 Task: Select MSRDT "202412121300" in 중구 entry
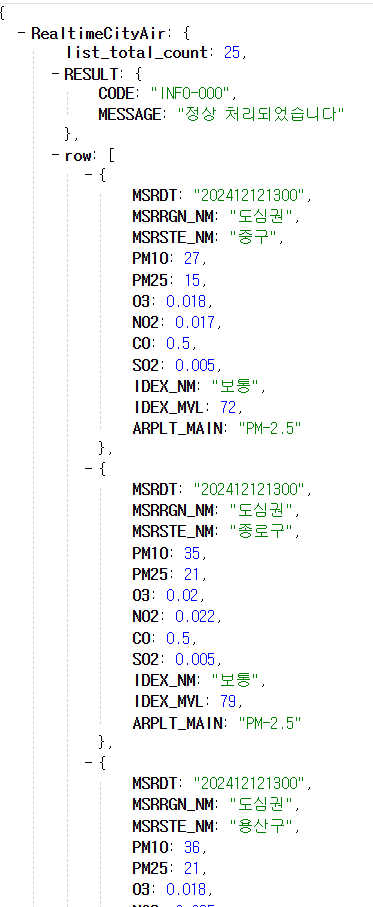click(249, 196)
